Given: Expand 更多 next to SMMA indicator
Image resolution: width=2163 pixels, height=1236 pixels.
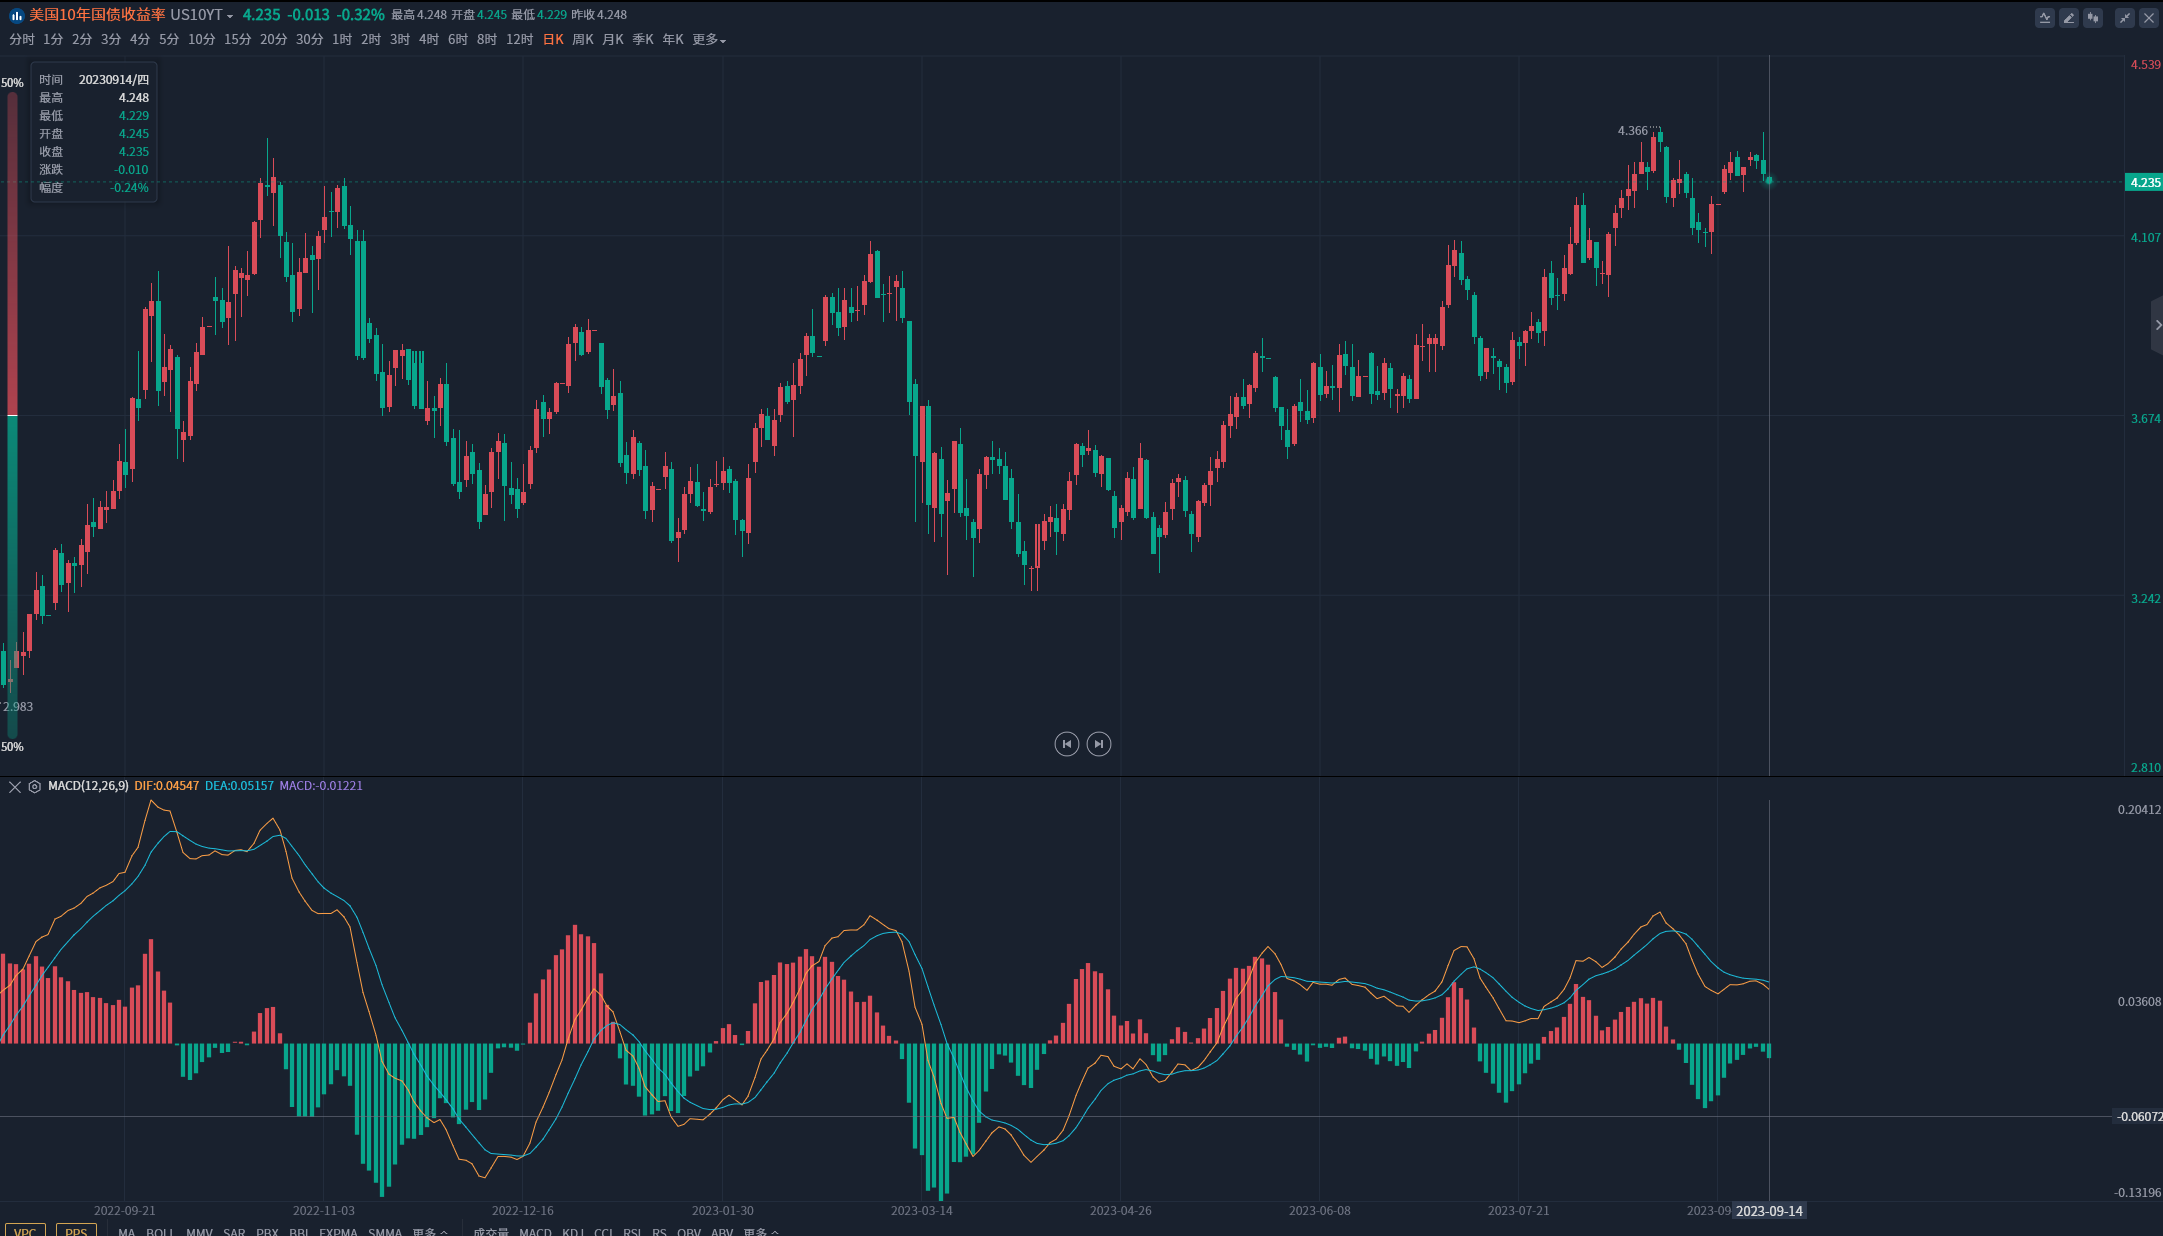Looking at the screenshot, I should coord(430,1231).
